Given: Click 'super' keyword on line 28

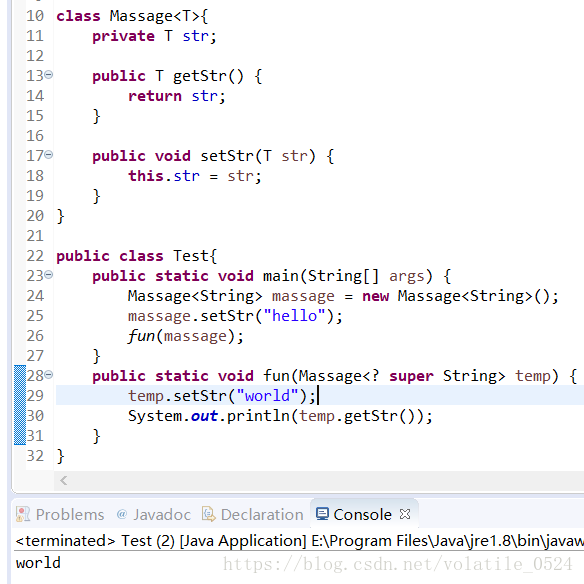Looking at the screenshot, I should (411, 376).
